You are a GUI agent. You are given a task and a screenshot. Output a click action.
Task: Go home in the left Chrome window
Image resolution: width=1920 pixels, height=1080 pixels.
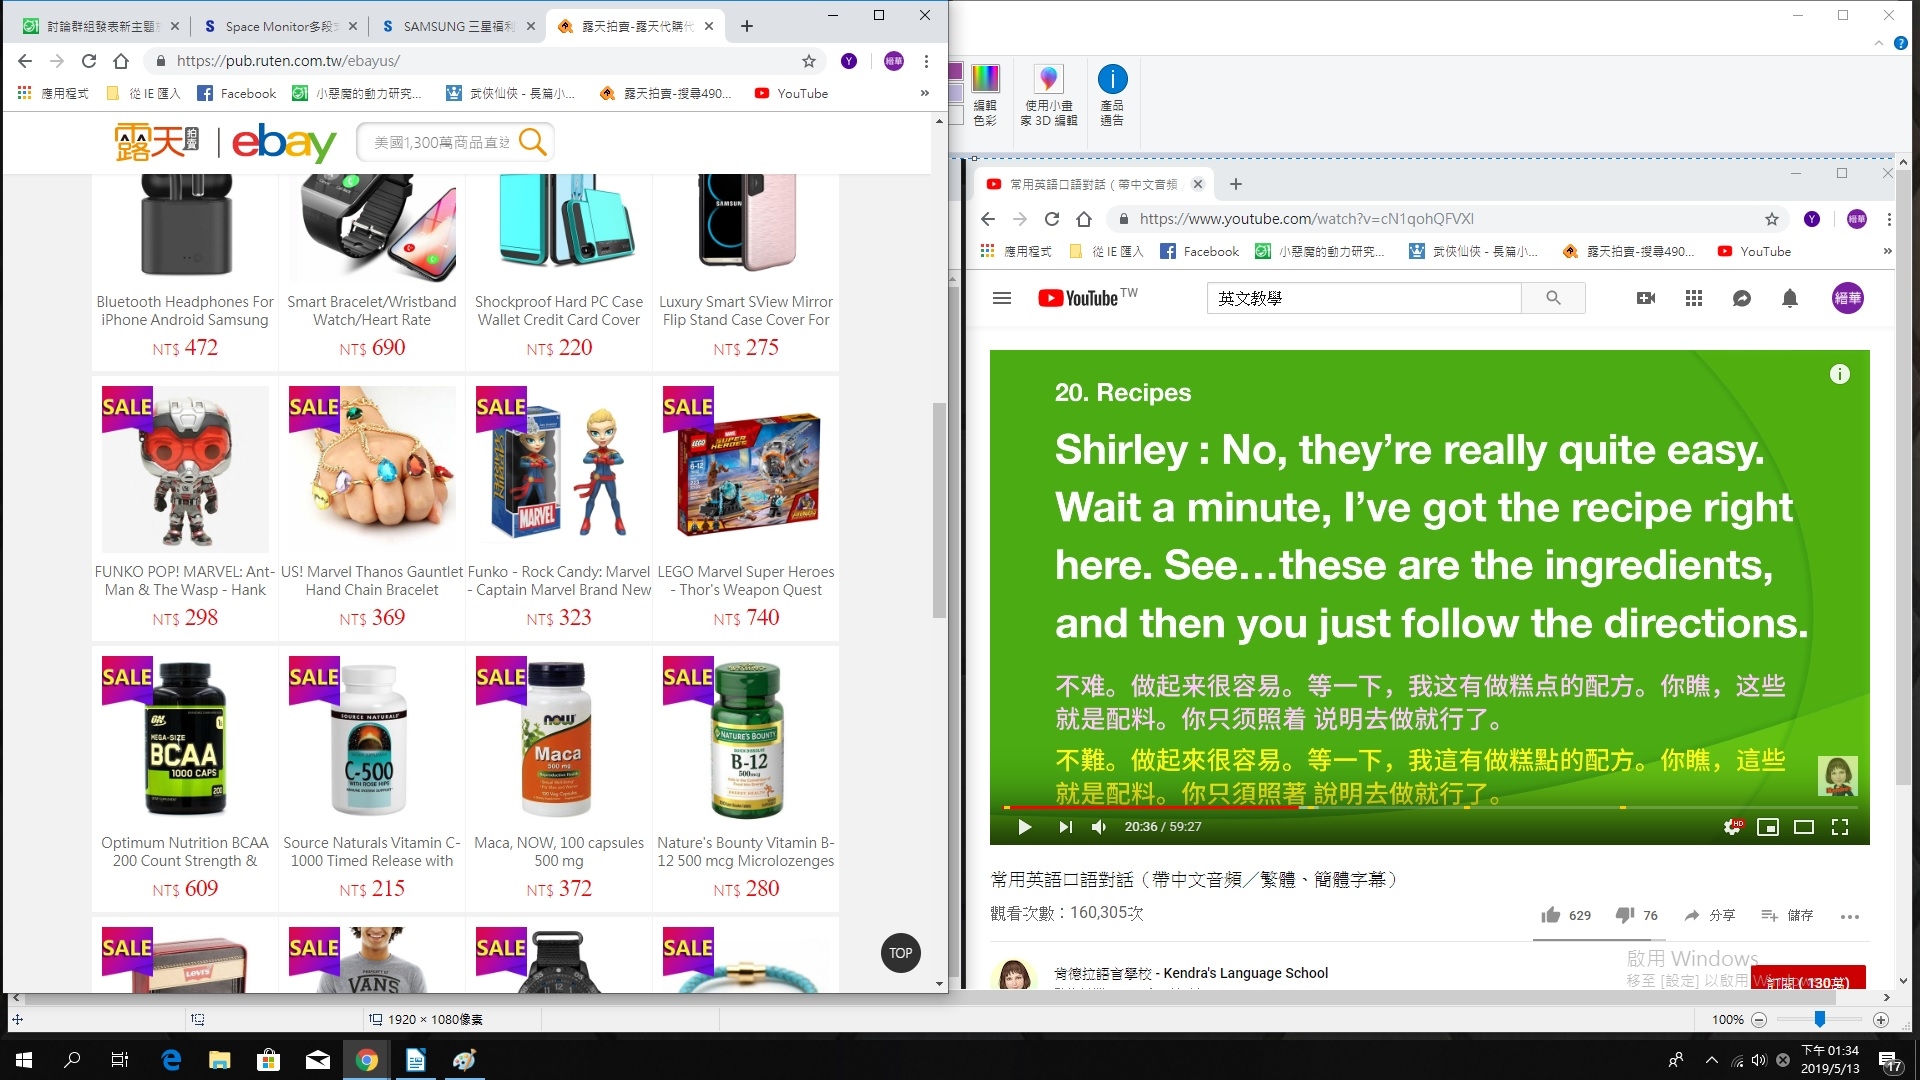(121, 61)
